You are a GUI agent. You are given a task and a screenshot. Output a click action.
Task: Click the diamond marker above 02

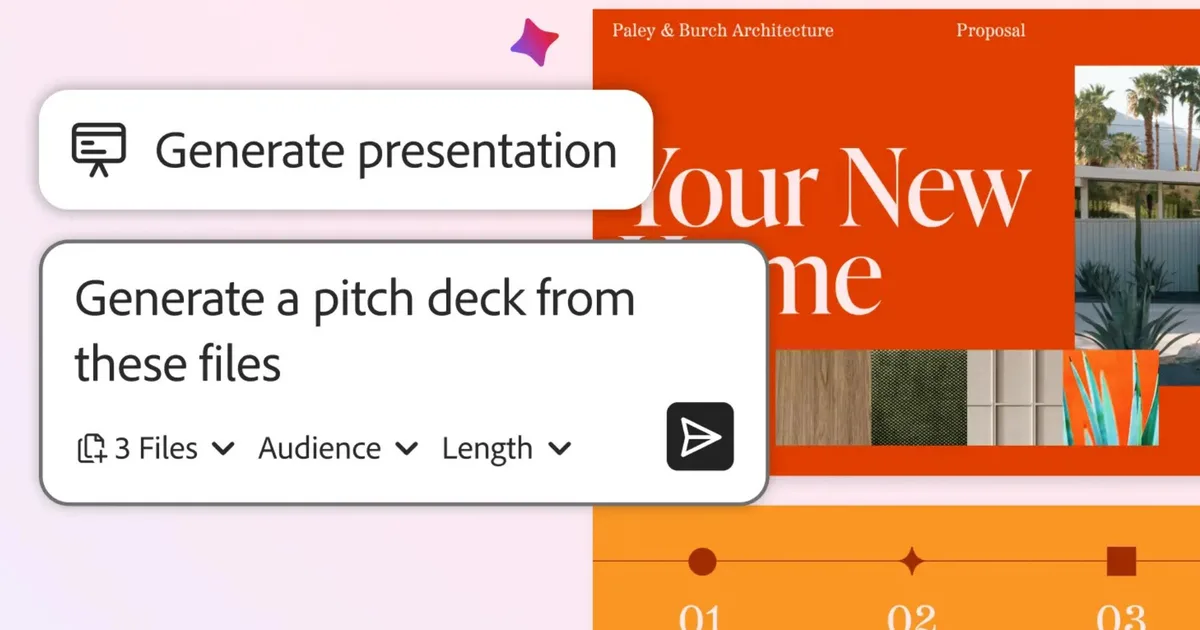(x=915, y=561)
